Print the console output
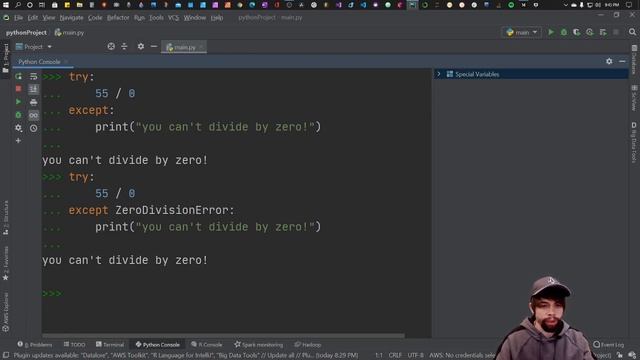 [33, 102]
